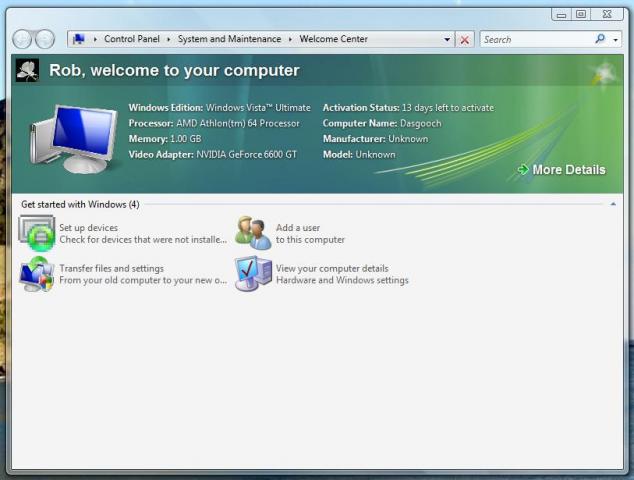634x480 pixels.
Task: Close the Welcome Center window
Action: pos(607,15)
